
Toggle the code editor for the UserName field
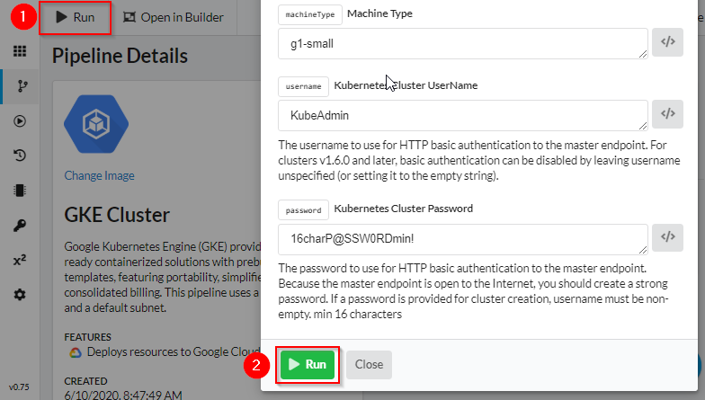668,114
